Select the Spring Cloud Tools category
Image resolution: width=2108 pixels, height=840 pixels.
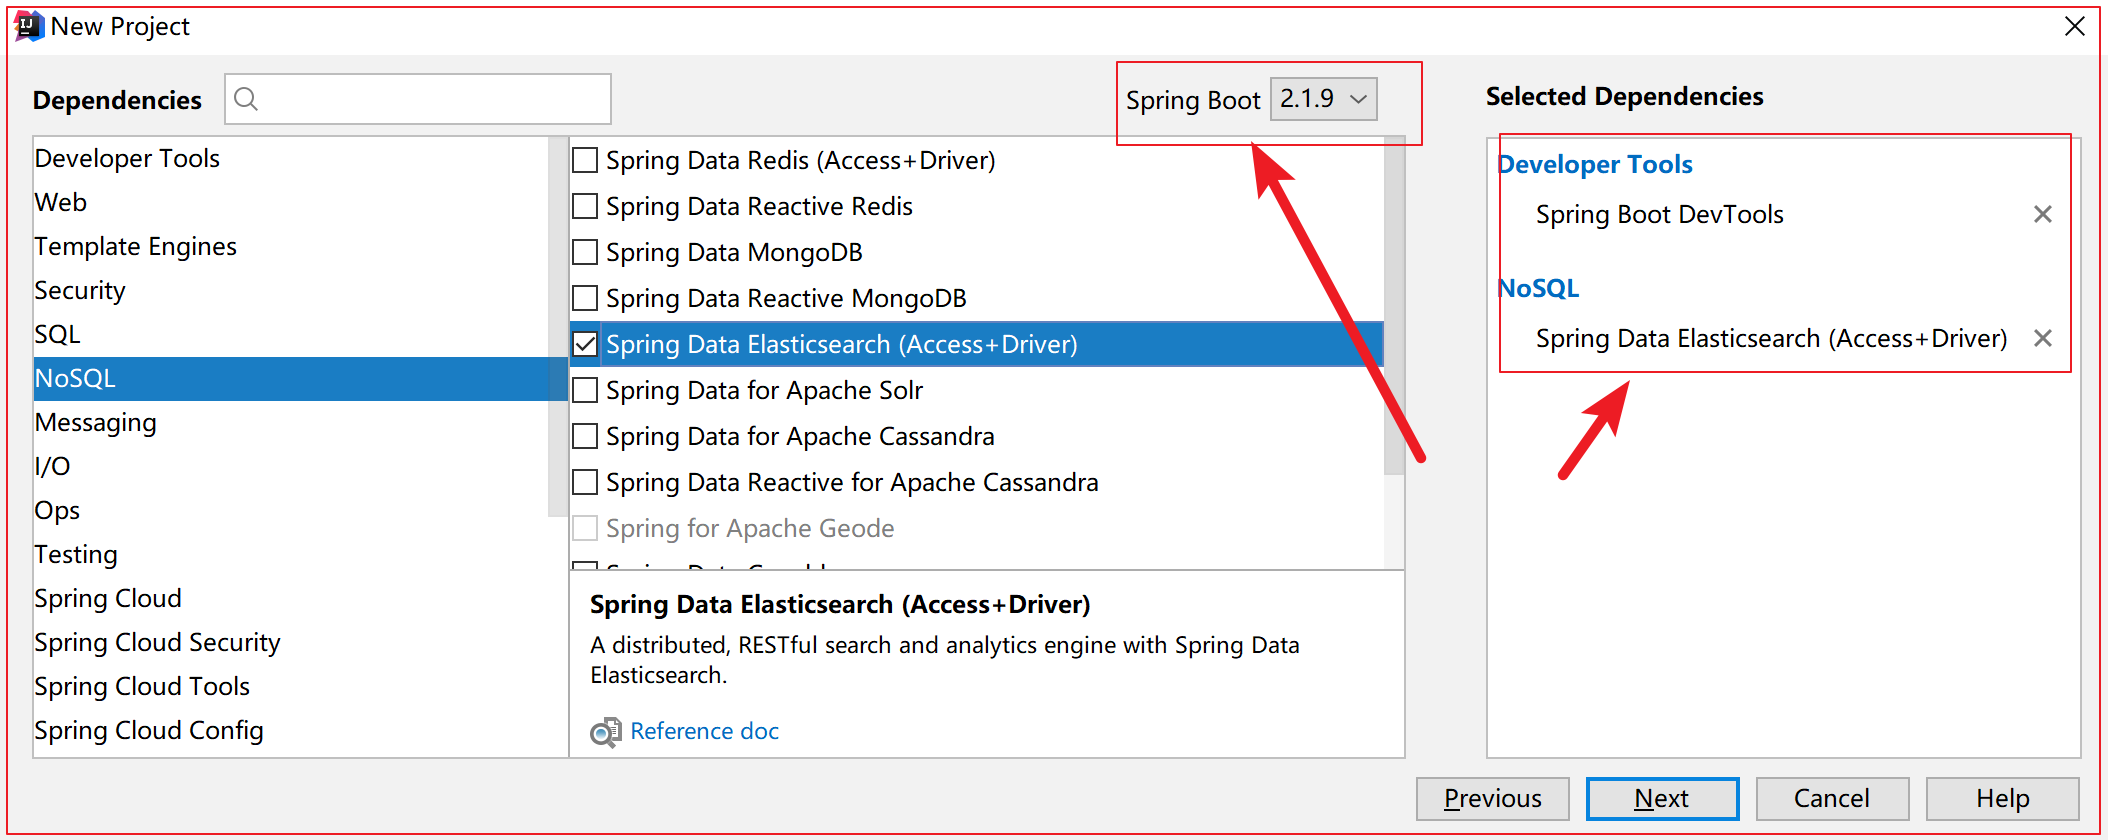point(291,686)
